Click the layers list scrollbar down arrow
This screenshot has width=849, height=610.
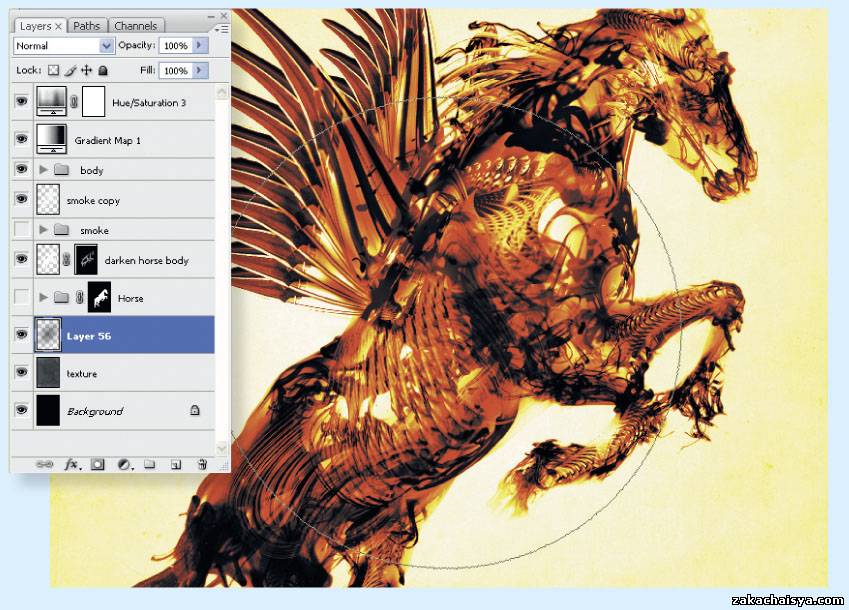click(222, 448)
